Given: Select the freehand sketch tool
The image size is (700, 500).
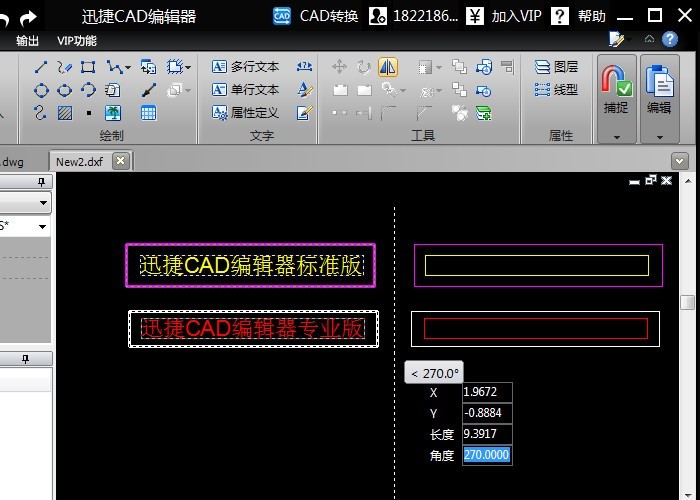Looking at the screenshot, I should 65,67.
